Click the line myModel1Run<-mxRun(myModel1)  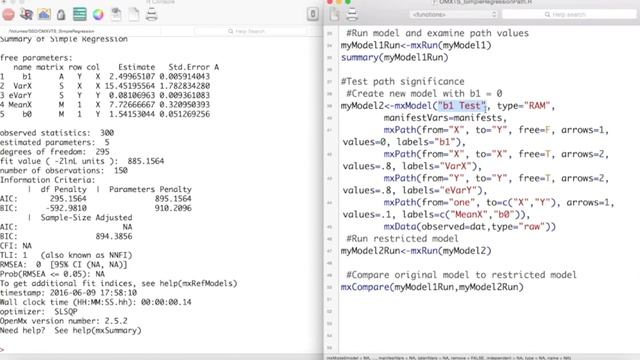[416, 45]
